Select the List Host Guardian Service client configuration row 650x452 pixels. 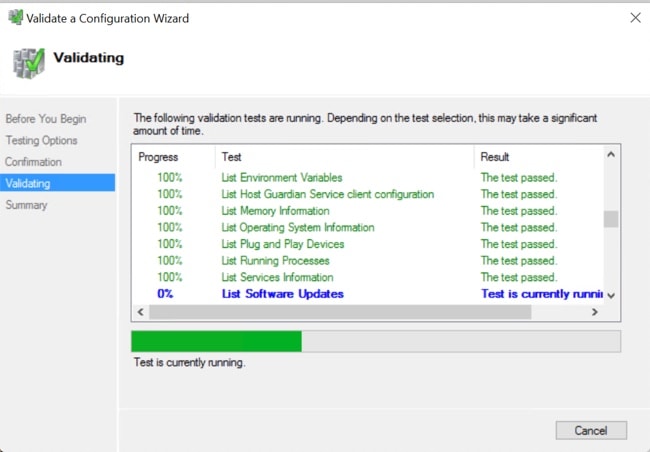tap(368, 194)
